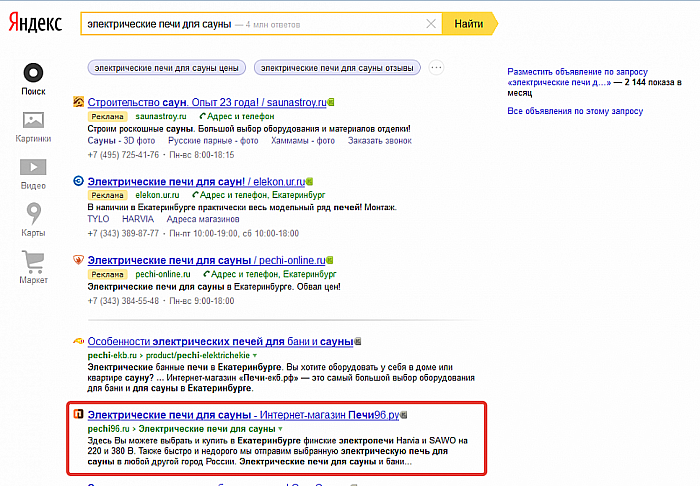Click the gray badge after Особенности result title
The width and height of the screenshot is (700, 486).
click(x=358, y=341)
